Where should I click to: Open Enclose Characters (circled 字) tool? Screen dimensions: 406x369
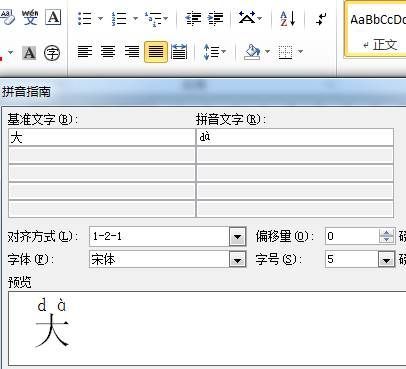(52, 53)
